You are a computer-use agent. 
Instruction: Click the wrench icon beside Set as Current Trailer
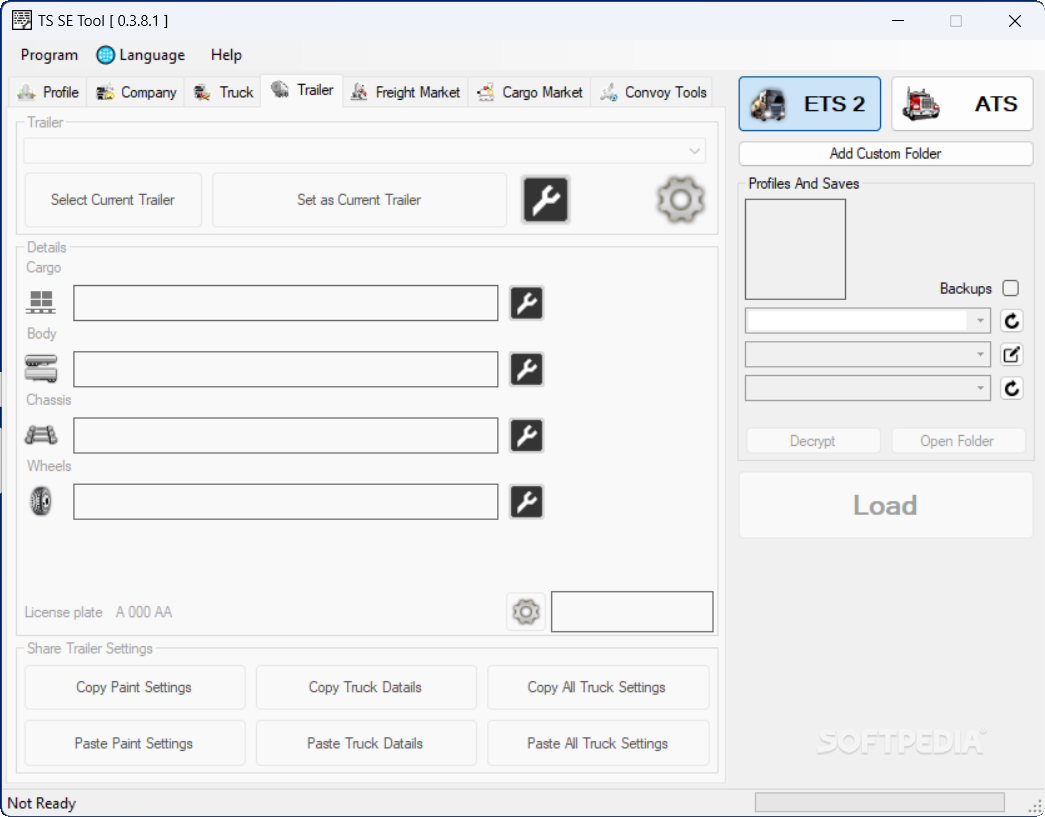[x=545, y=199]
